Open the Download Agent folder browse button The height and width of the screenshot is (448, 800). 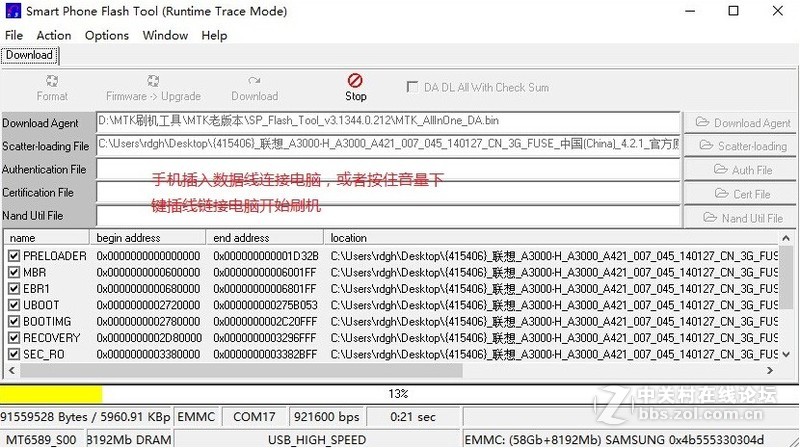(740, 122)
